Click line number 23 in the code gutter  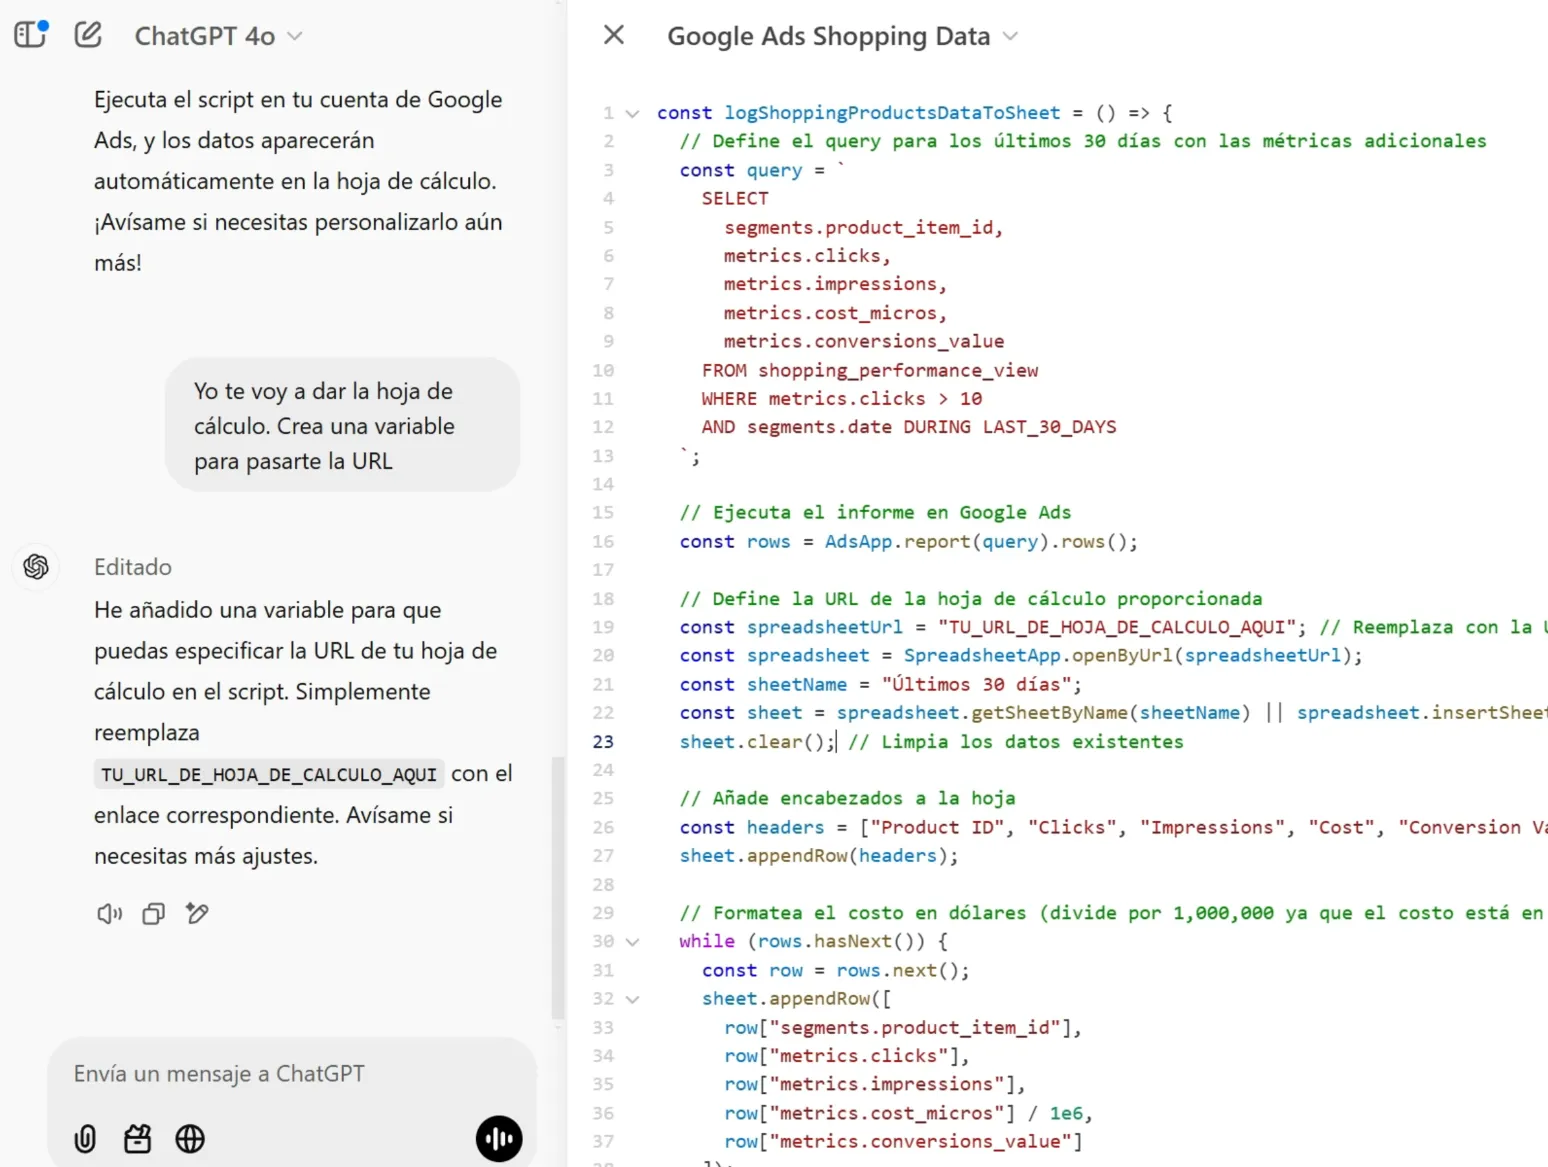click(603, 742)
